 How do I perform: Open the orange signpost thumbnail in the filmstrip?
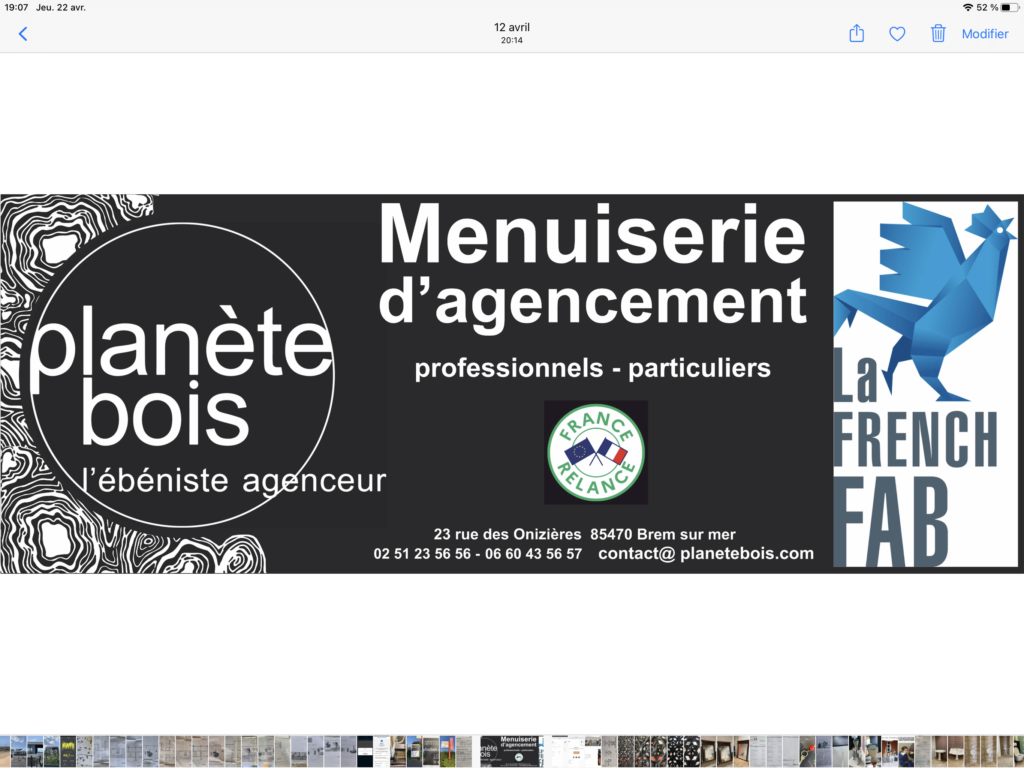[x=447, y=751]
